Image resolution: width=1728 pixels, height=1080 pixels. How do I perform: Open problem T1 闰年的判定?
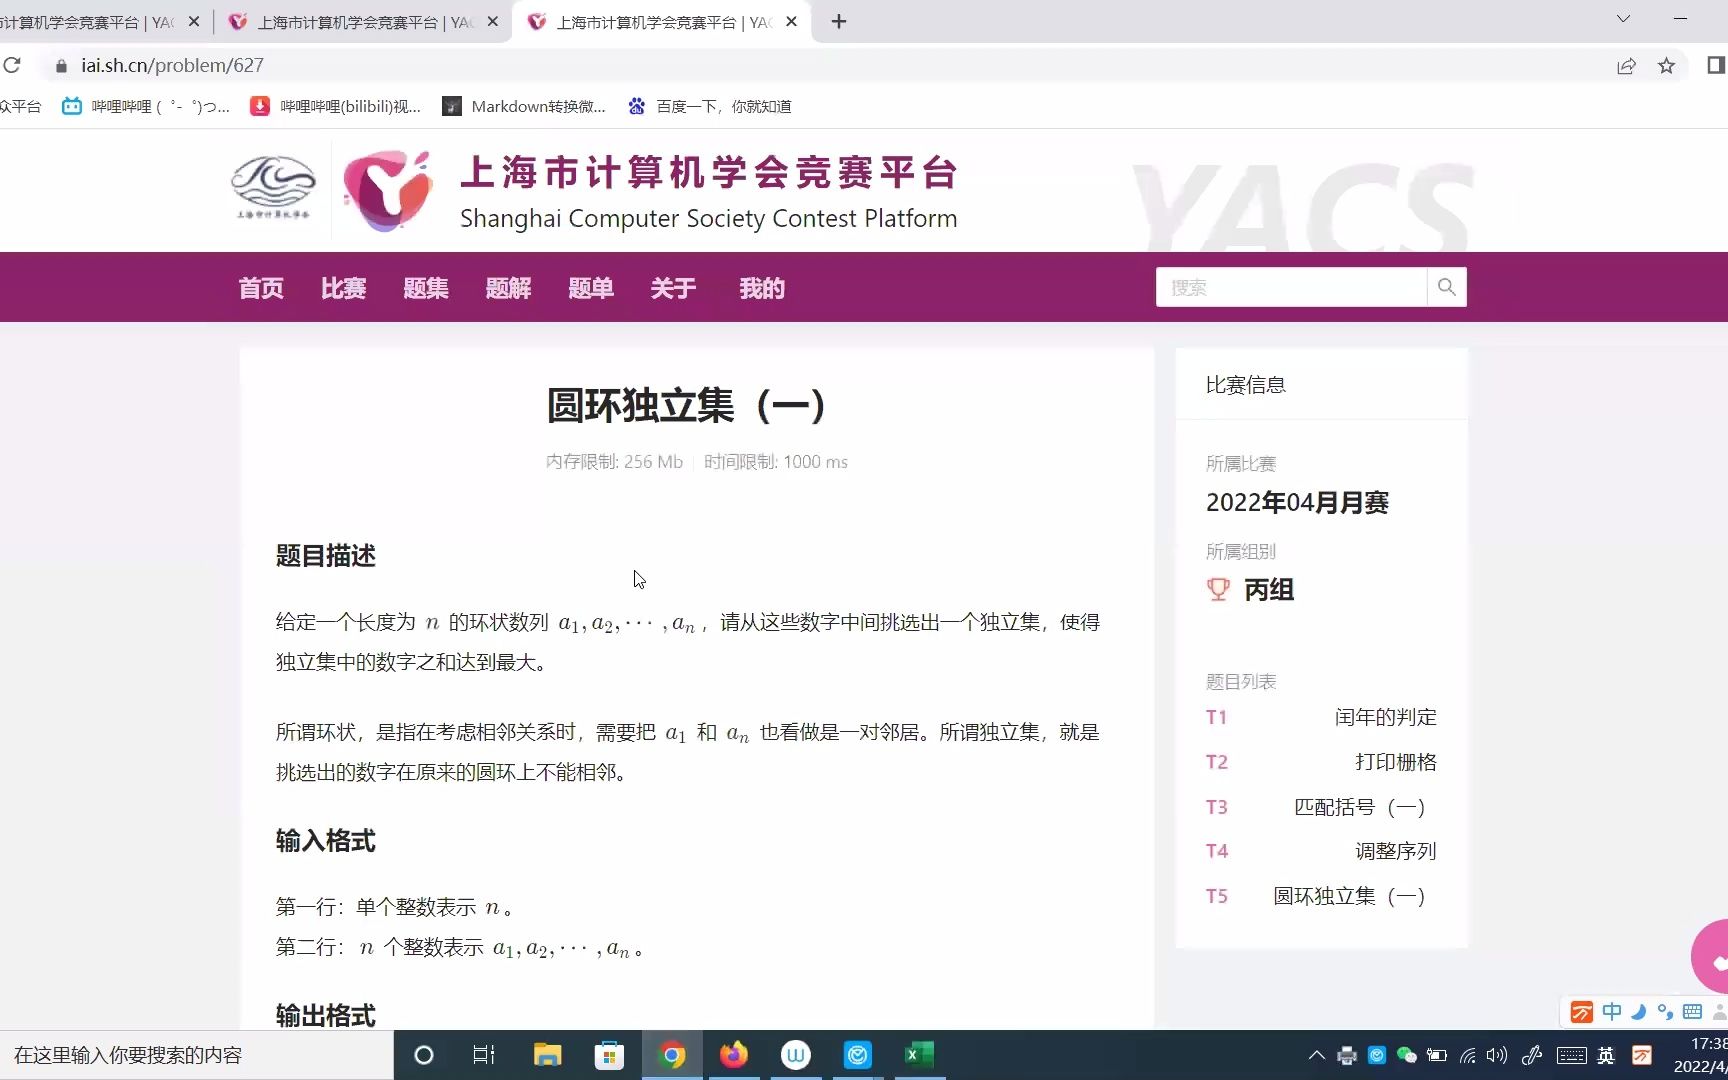click(1384, 716)
